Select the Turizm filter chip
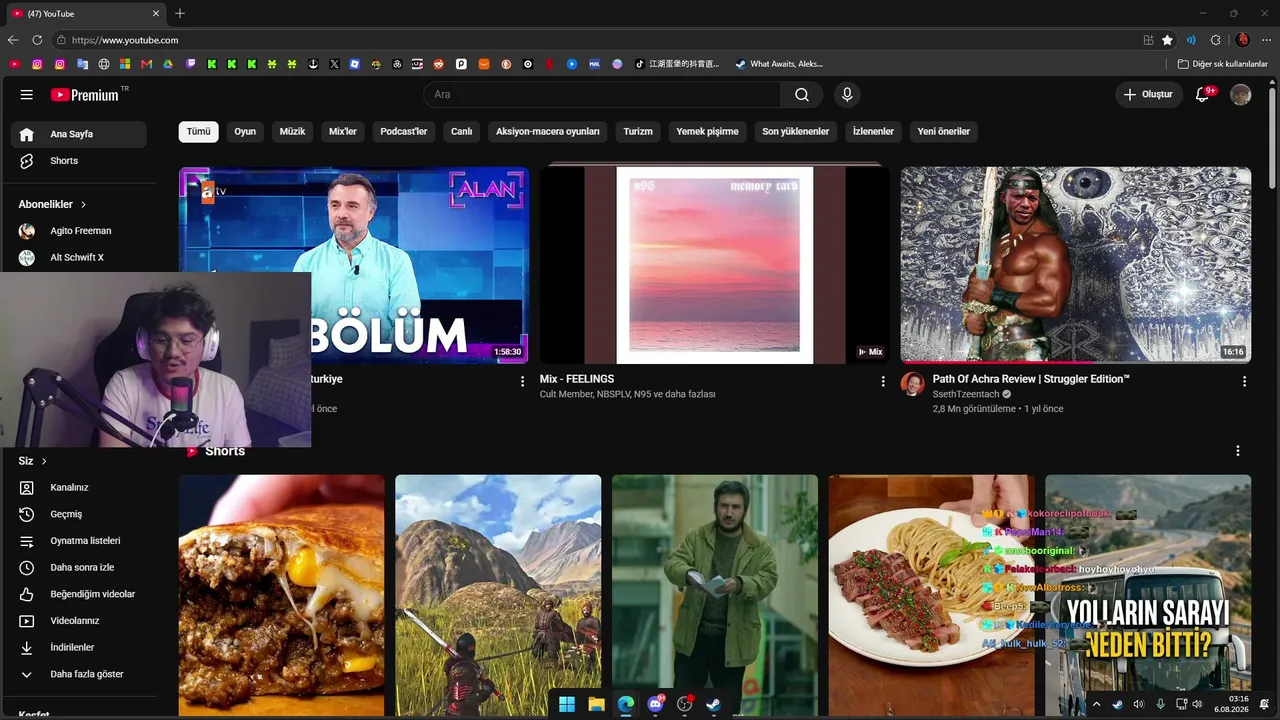The width and height of the screenshot is (1280, 720). 638,131
